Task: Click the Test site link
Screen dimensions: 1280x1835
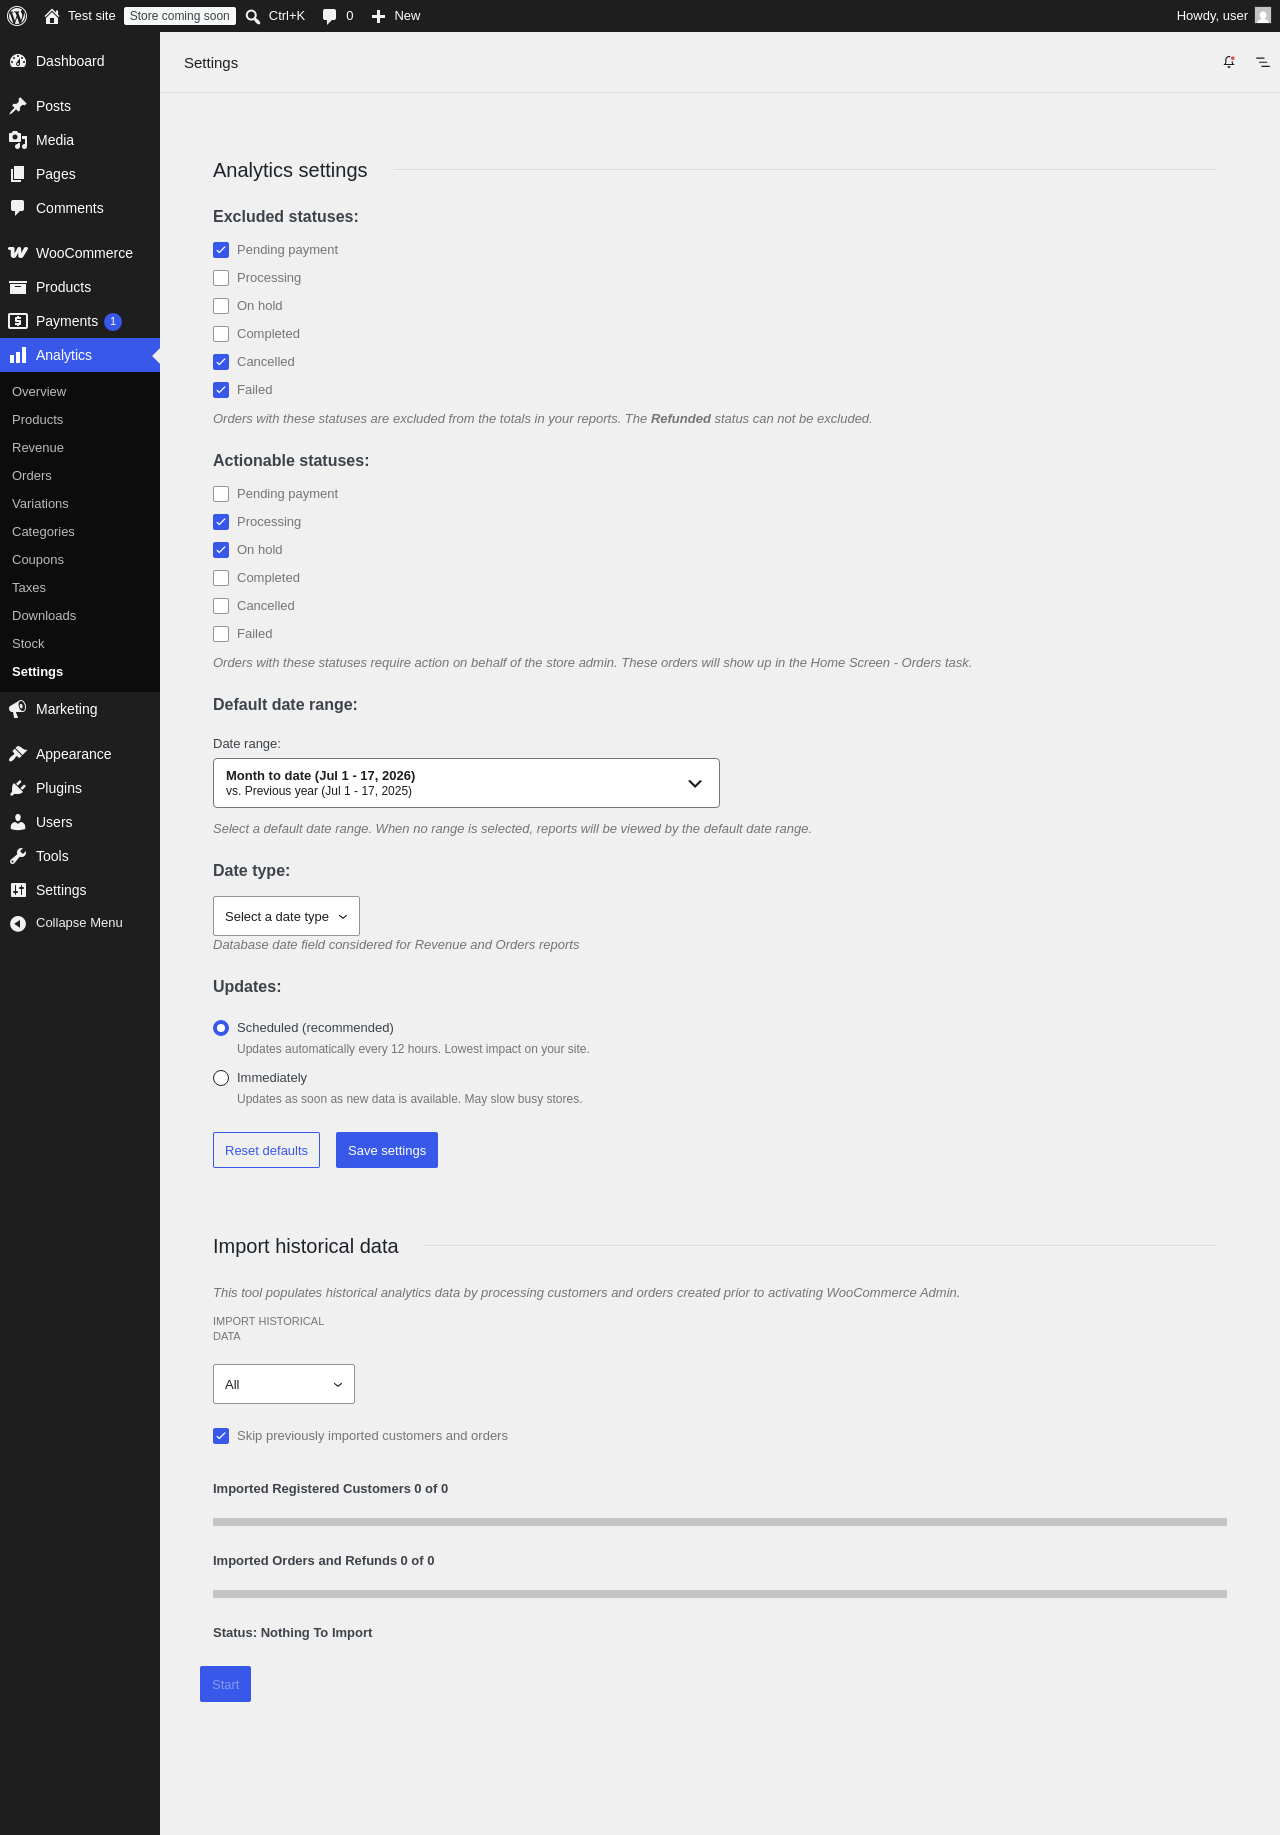Action: tap(92, 16)
